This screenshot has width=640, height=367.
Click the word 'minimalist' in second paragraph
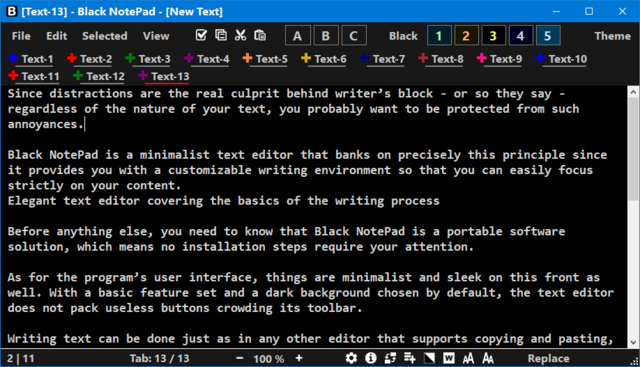(174, 155)
